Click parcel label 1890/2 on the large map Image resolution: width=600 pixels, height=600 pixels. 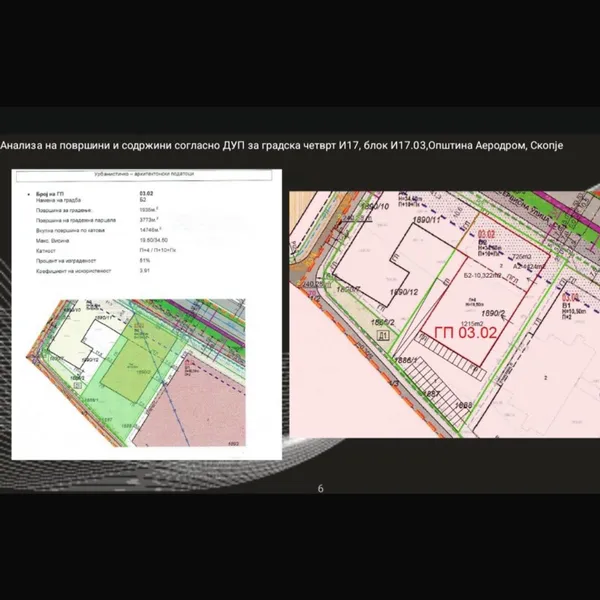[494, 313]
